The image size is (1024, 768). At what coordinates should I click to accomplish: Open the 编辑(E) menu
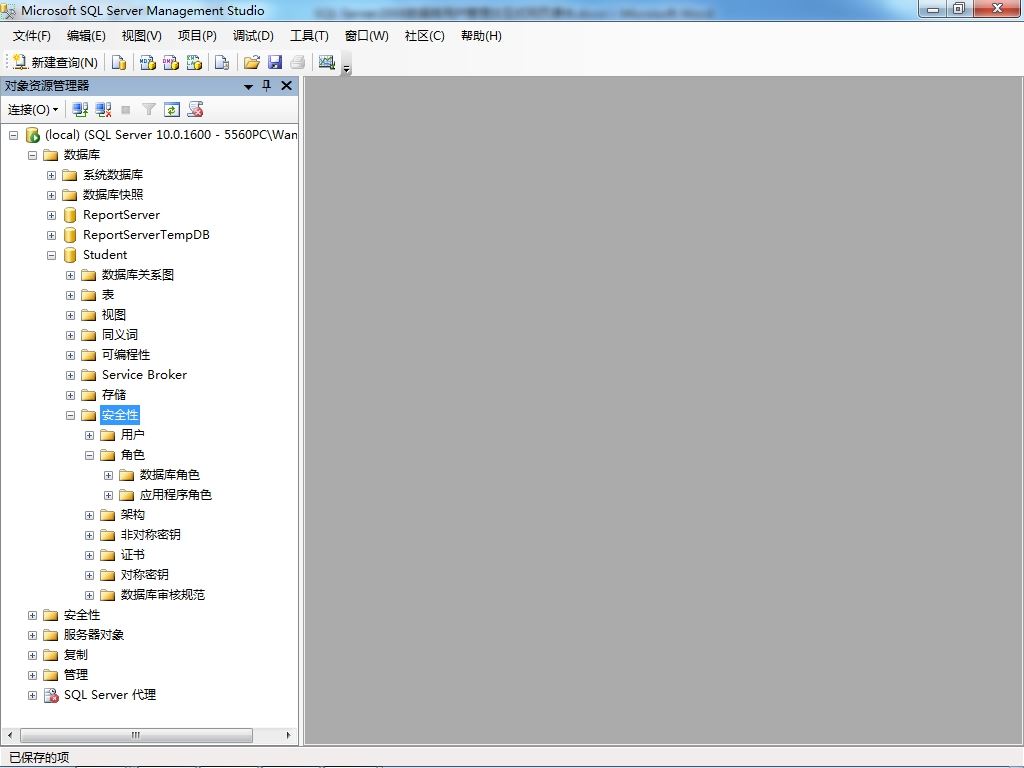[x=86, y=36]
